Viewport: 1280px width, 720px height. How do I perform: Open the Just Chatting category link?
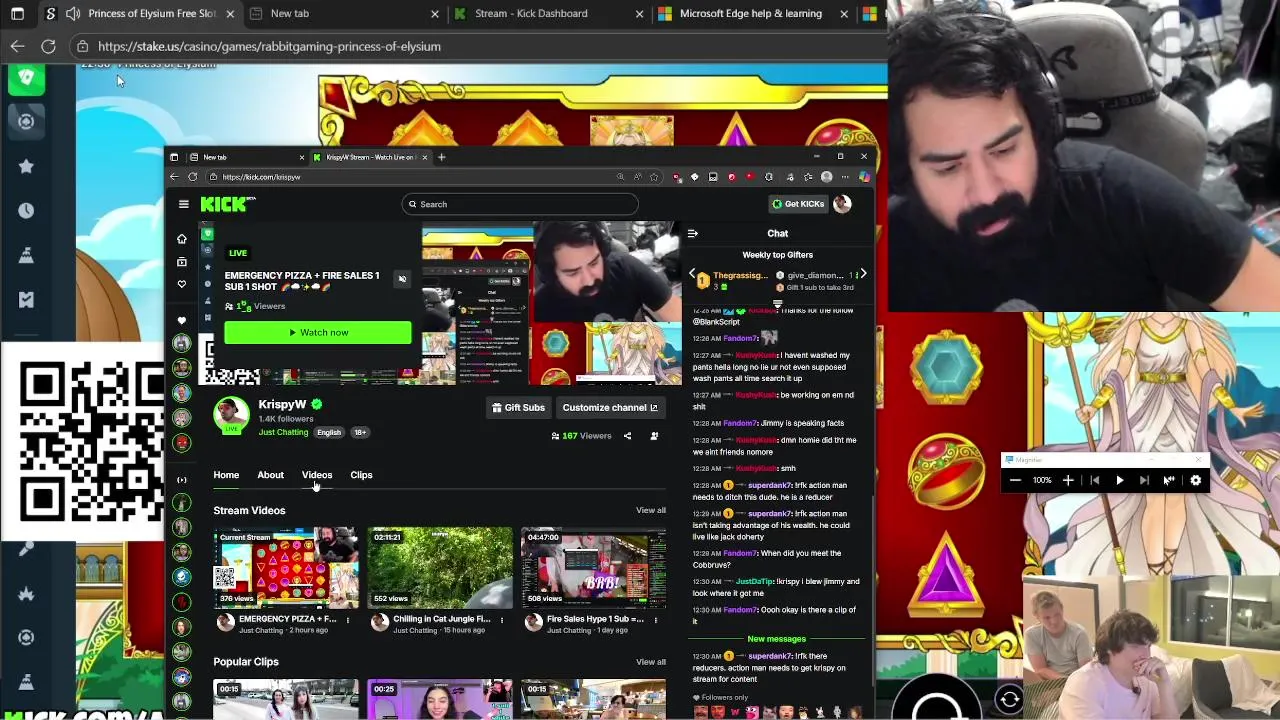(283, 432)
